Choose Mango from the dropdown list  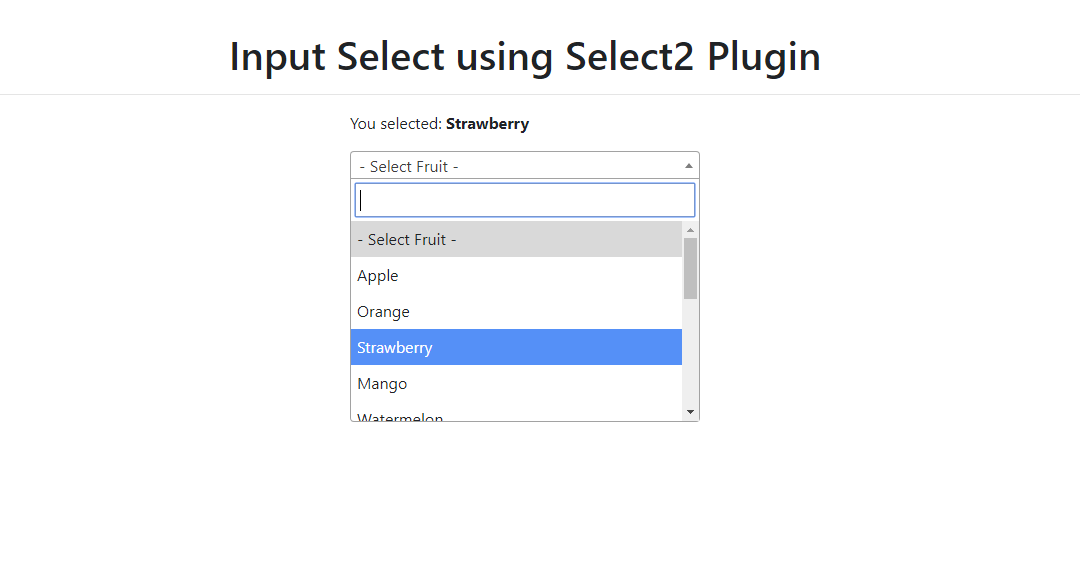tap(517, 384)
